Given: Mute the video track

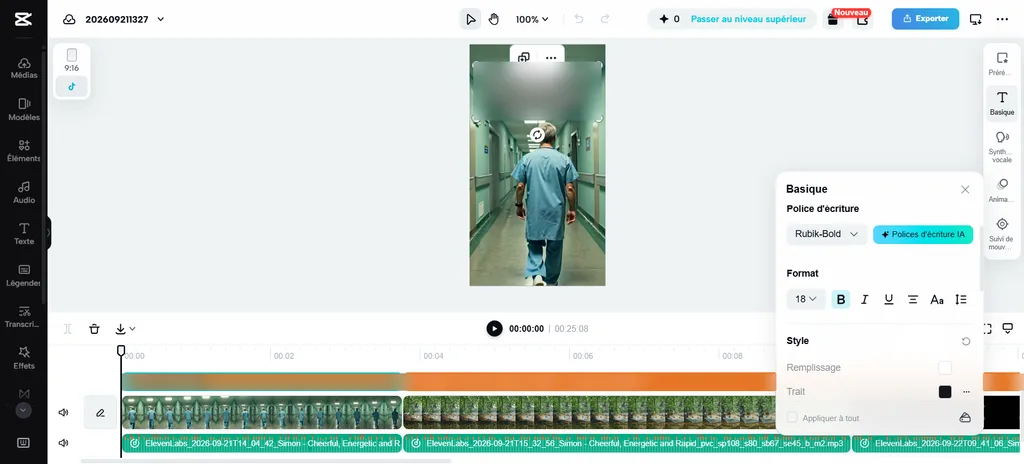Looking at the screenshot, I should [63, 412].
